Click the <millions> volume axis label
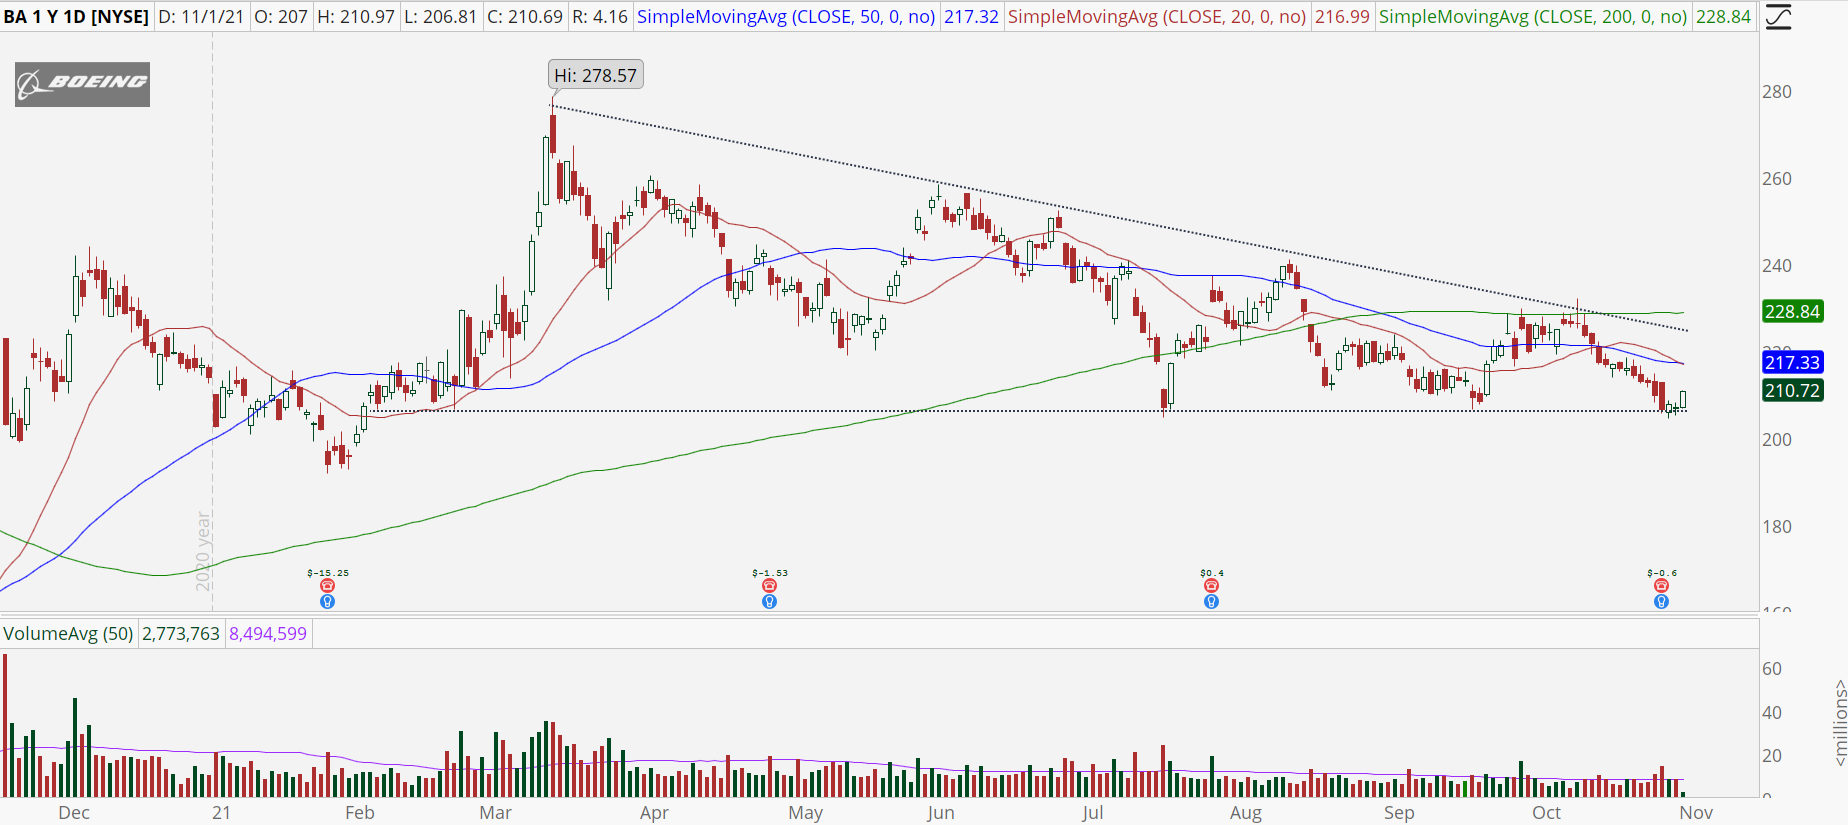Viewport: 1848px width, 825px height. [x=1839, y=723]
